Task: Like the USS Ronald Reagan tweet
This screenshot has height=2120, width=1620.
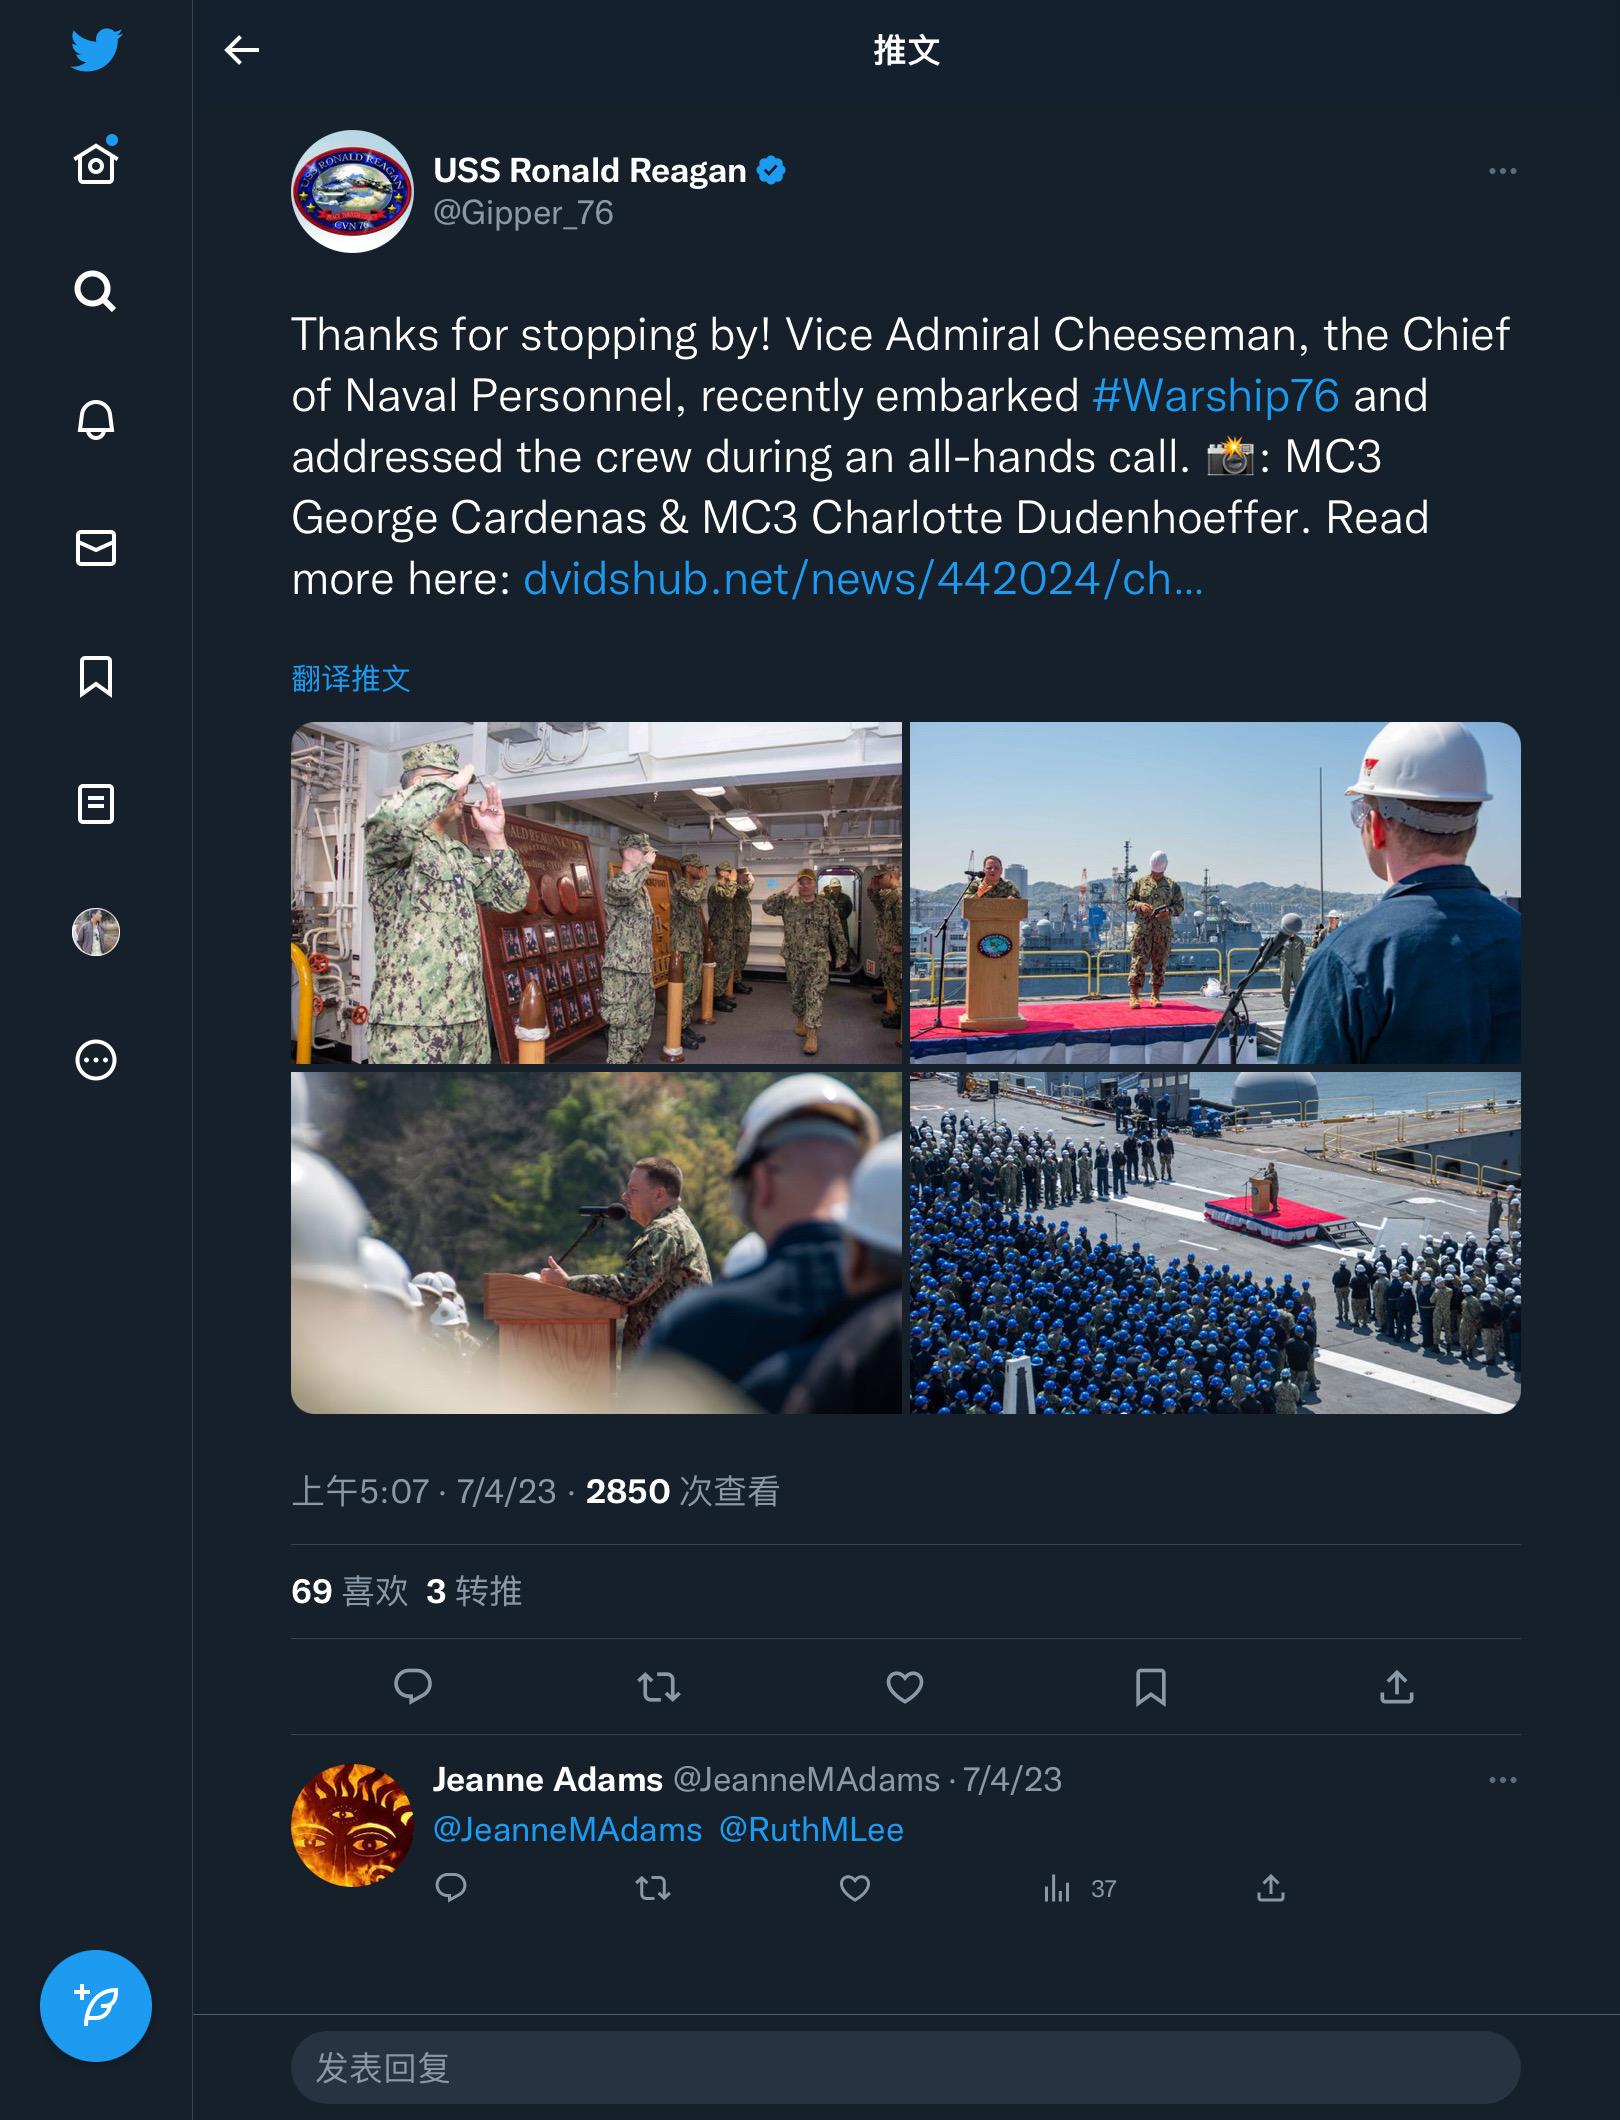Action: coord(904,1687)
